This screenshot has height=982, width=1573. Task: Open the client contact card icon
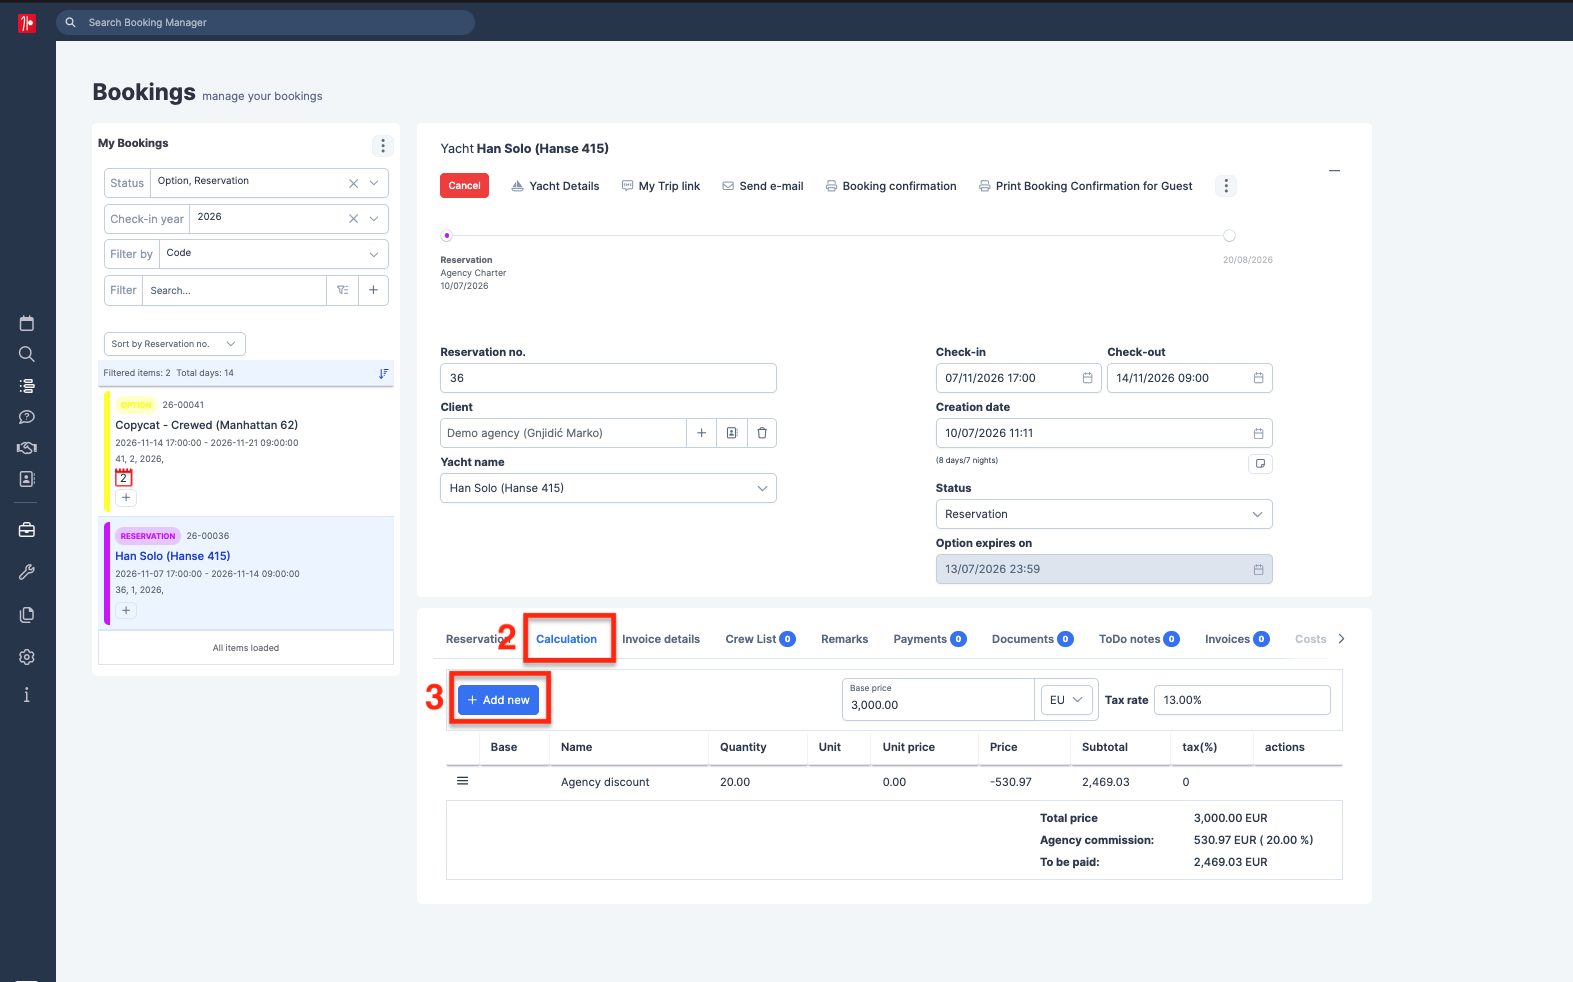tap(732, 433)
